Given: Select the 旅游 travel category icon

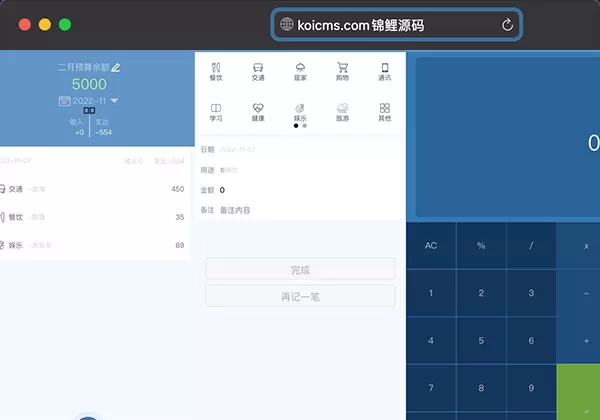Looking at the screenshot, I should (342, 112).
